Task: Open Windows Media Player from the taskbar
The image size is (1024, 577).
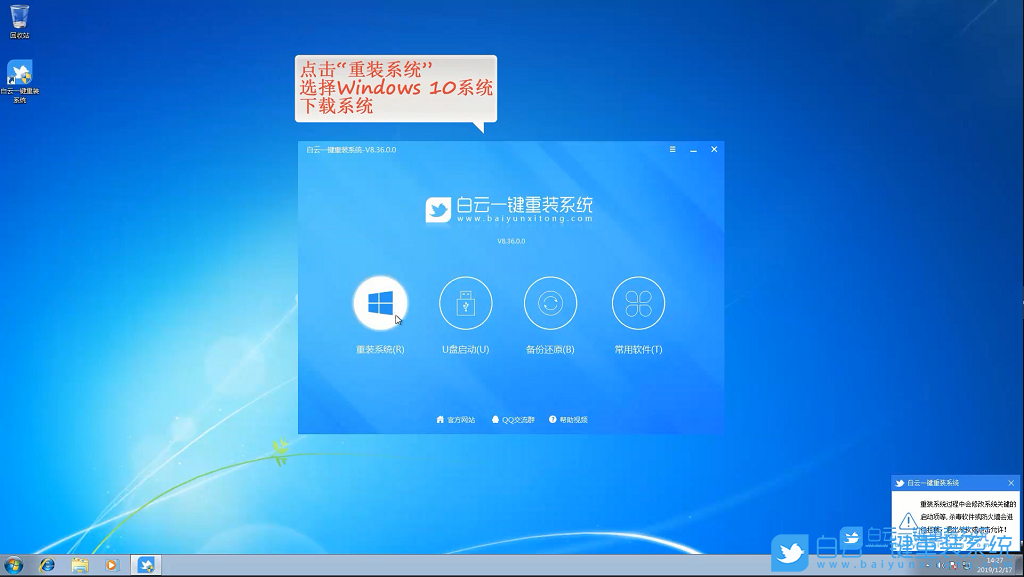Action: 113,564
